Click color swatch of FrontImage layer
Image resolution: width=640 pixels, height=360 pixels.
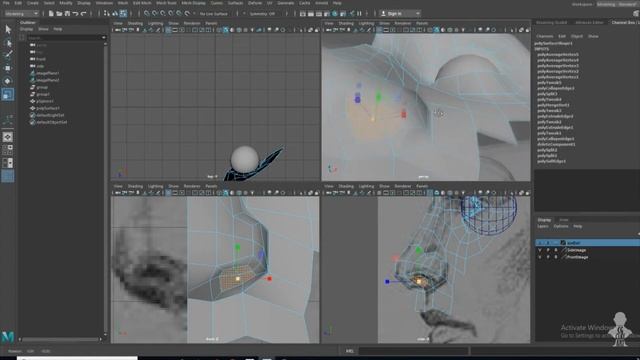563,257
